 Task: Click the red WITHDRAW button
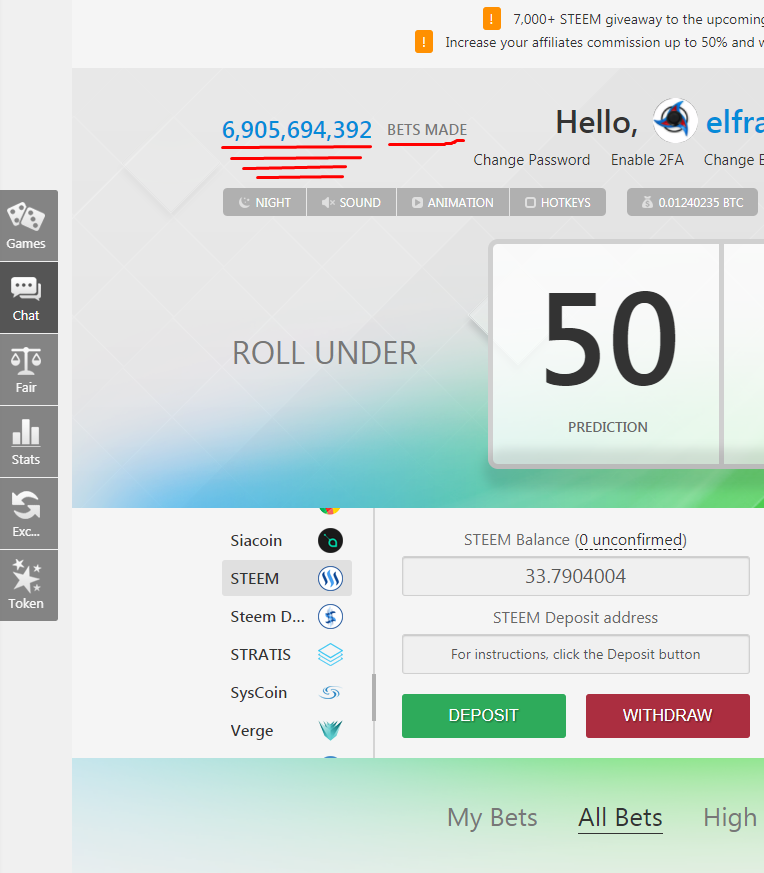pyautogui.click(x=668, y=715)
